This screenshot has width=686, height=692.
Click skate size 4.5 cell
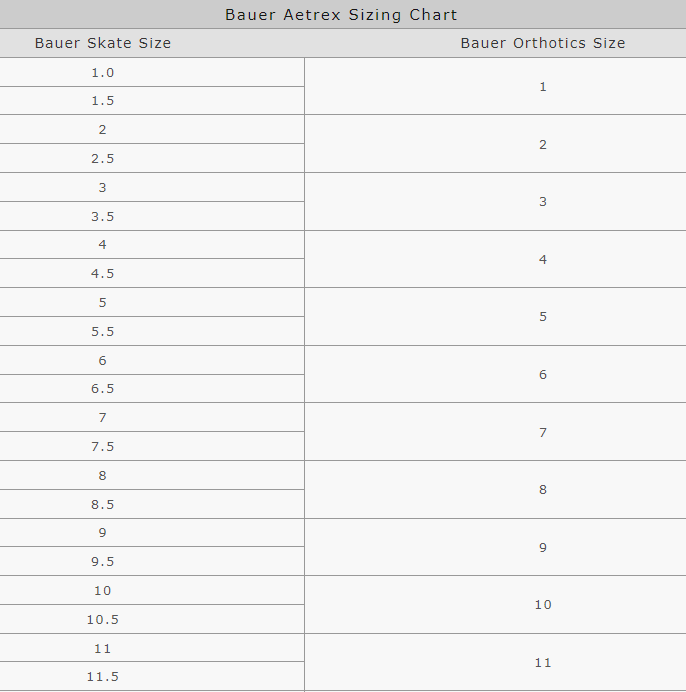pos(103,273)
